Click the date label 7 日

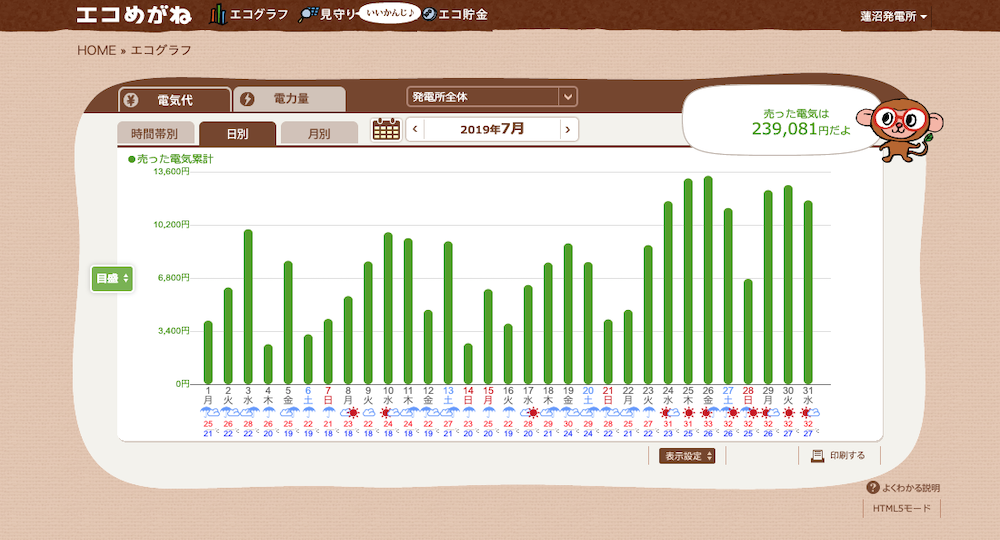(328, 395)
